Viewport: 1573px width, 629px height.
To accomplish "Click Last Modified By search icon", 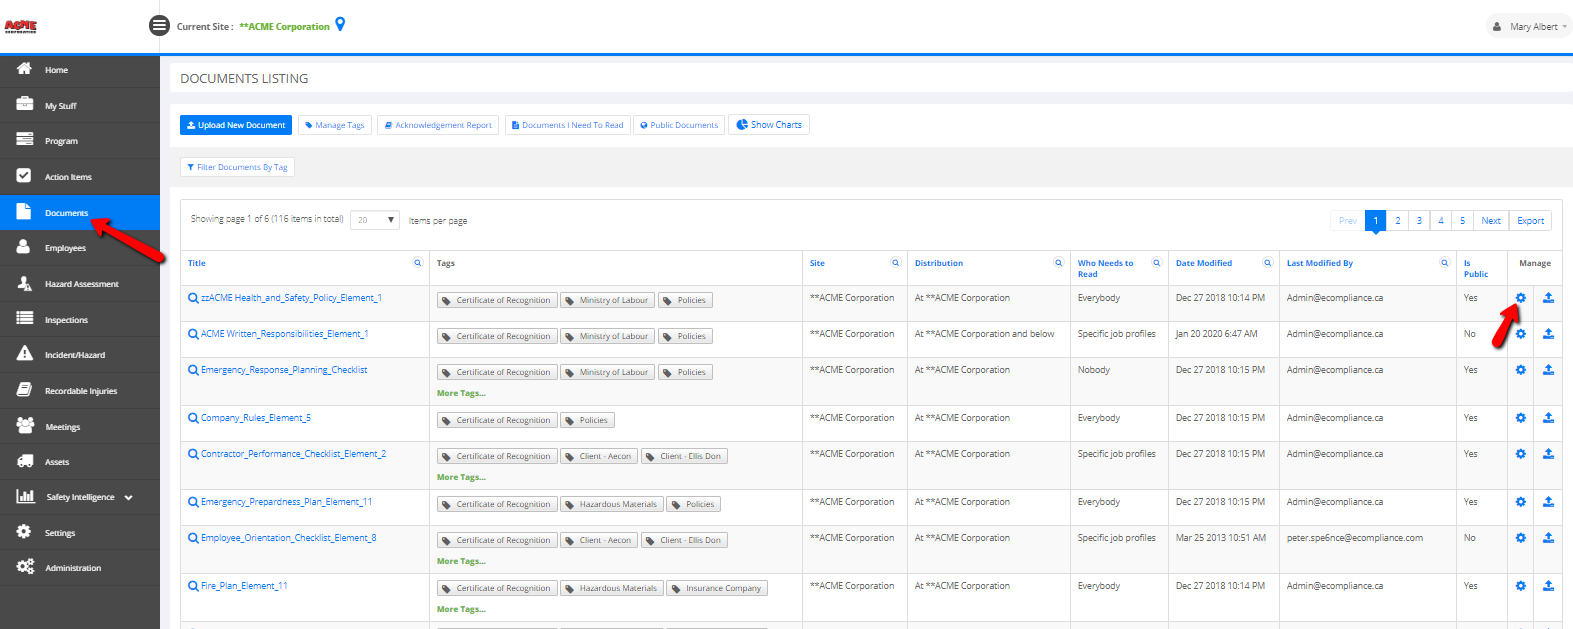I will pos(1445,263).
